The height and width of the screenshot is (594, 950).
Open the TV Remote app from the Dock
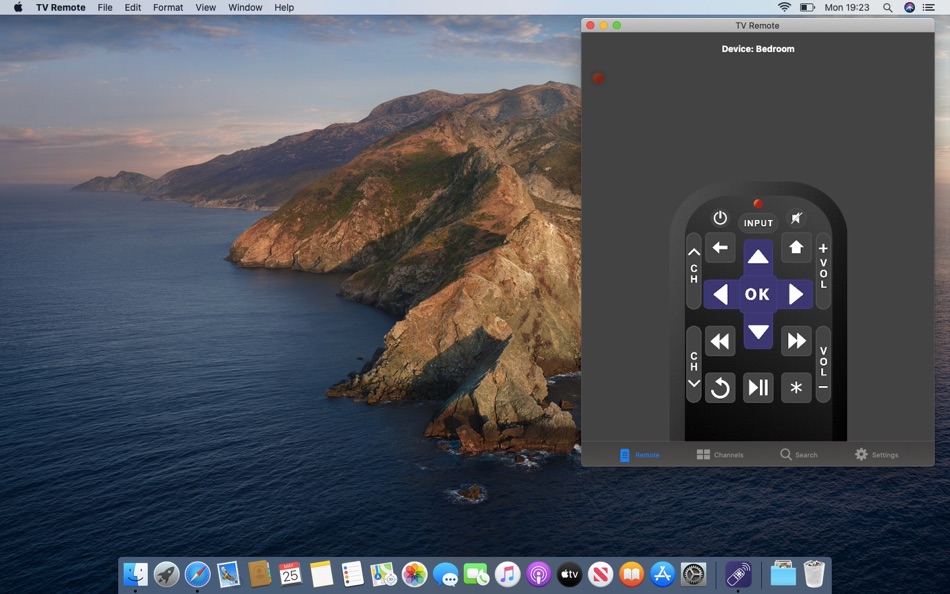pyautogui.click(x=737, y=573)
